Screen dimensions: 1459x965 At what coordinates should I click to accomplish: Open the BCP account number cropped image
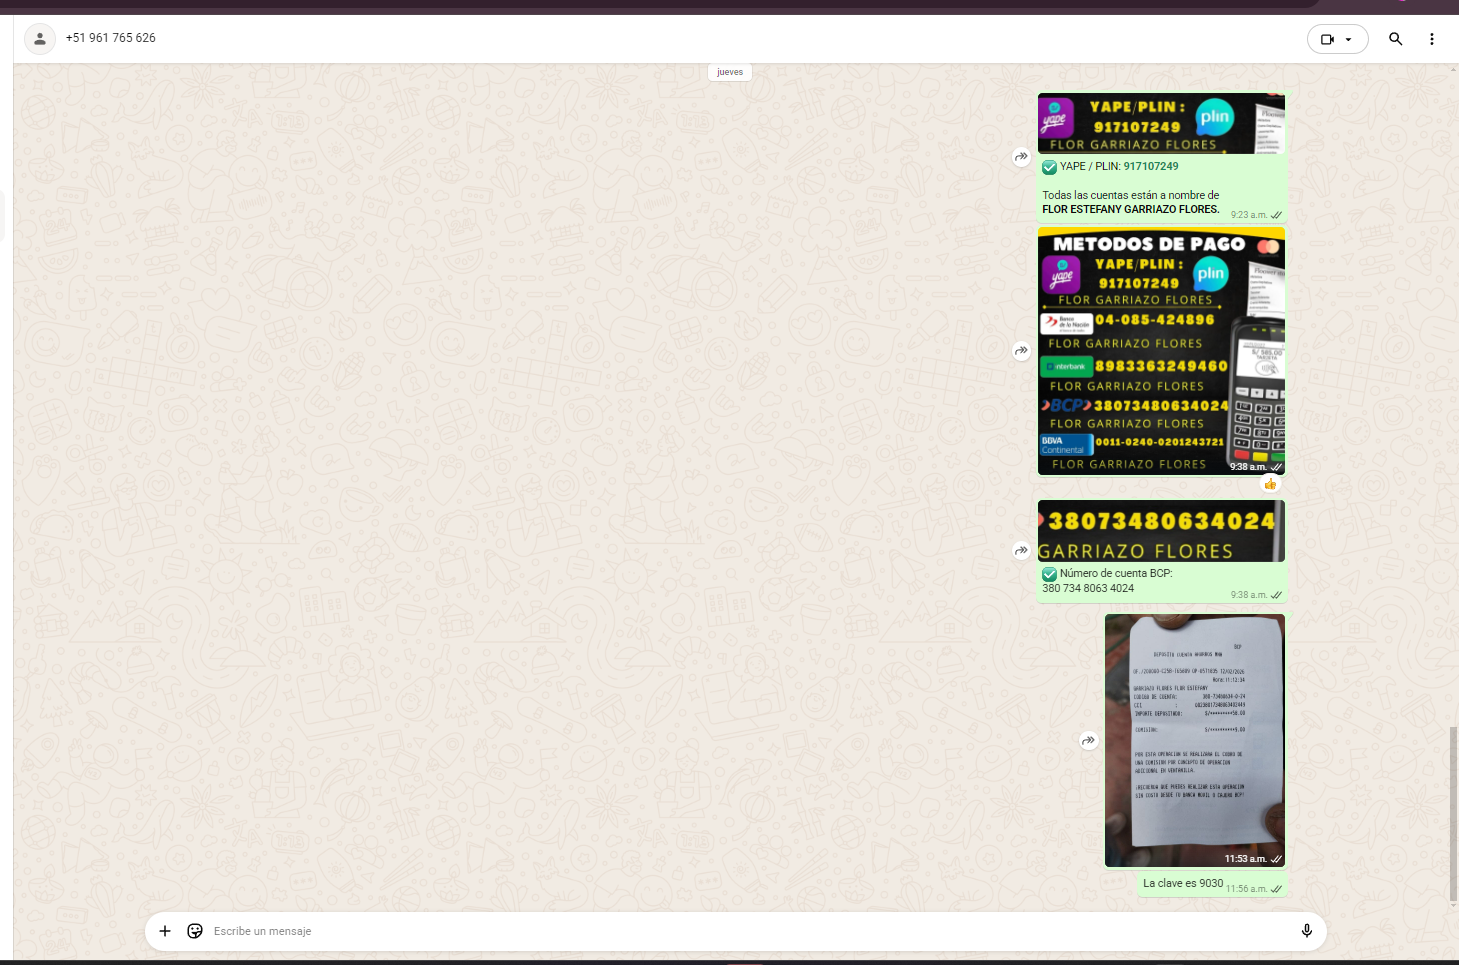click(1160, 531)
